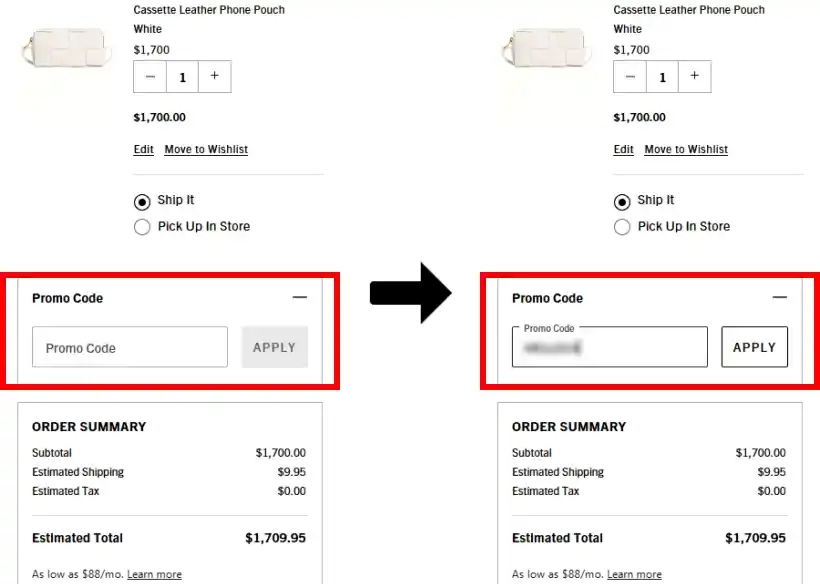
Task: Click Move to Wishlist in right panel
Action: click(x=686, y=150)
